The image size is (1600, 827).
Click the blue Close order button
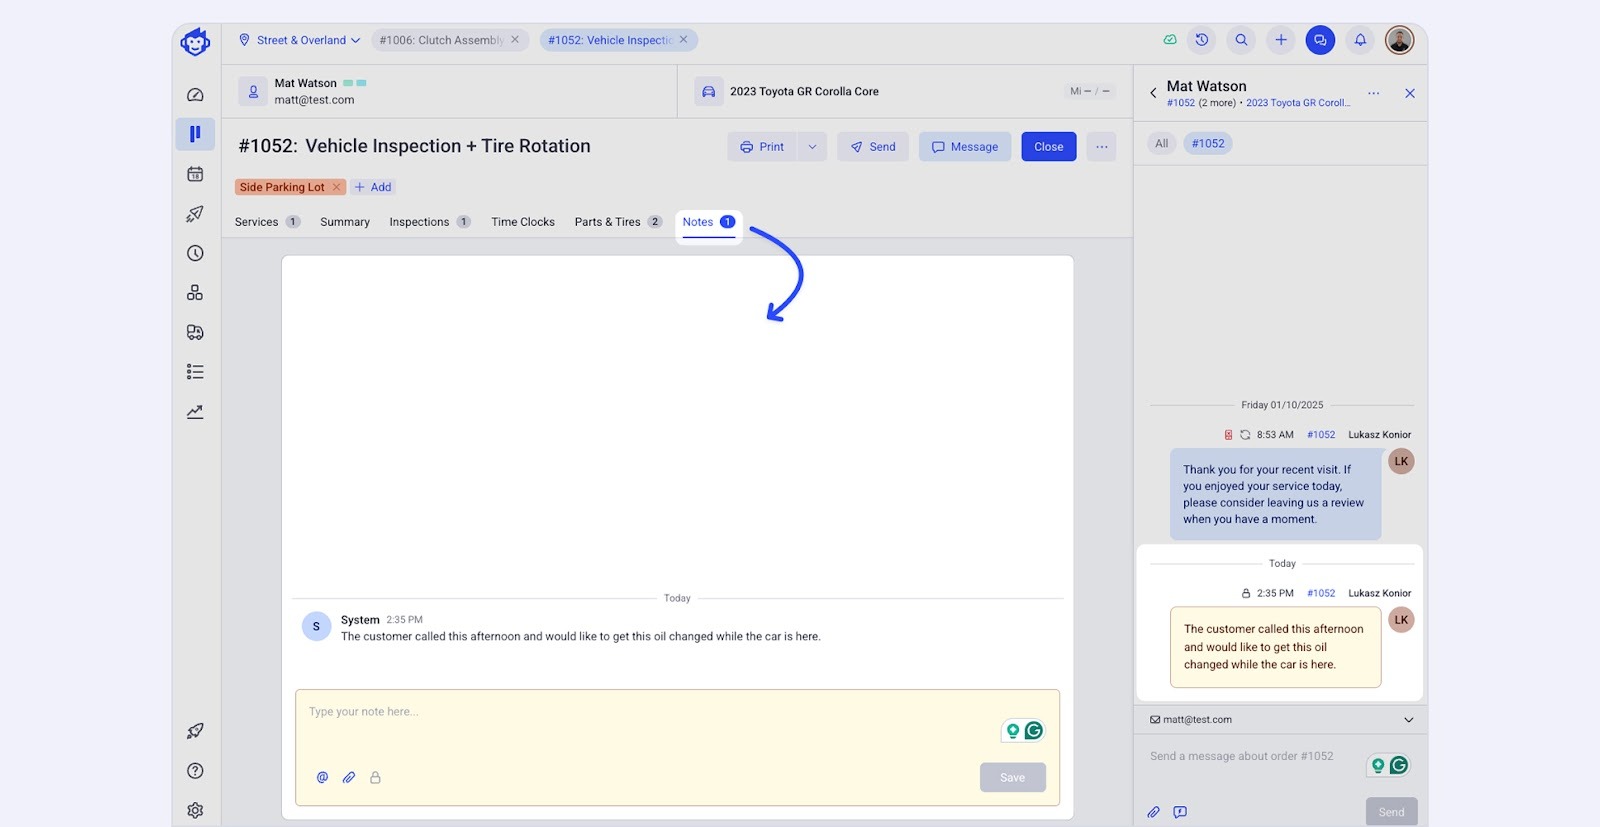[x=1049, y=147]
